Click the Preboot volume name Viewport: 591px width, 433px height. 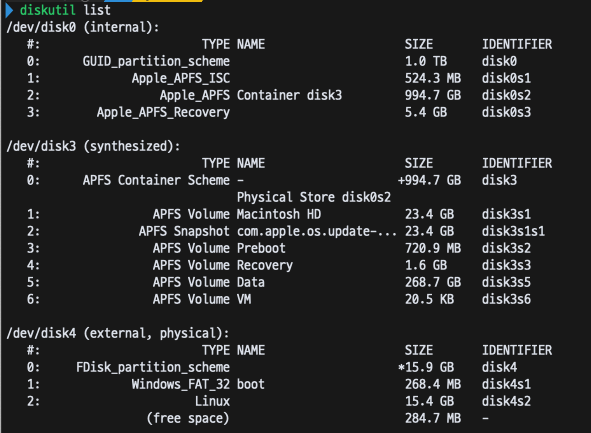pos(261,248)
